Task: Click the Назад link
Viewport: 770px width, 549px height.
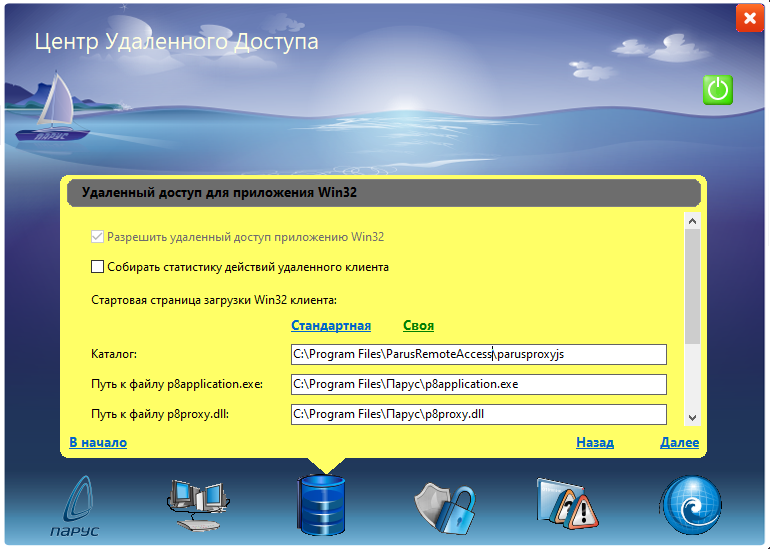Action: (x=595, y=442)
